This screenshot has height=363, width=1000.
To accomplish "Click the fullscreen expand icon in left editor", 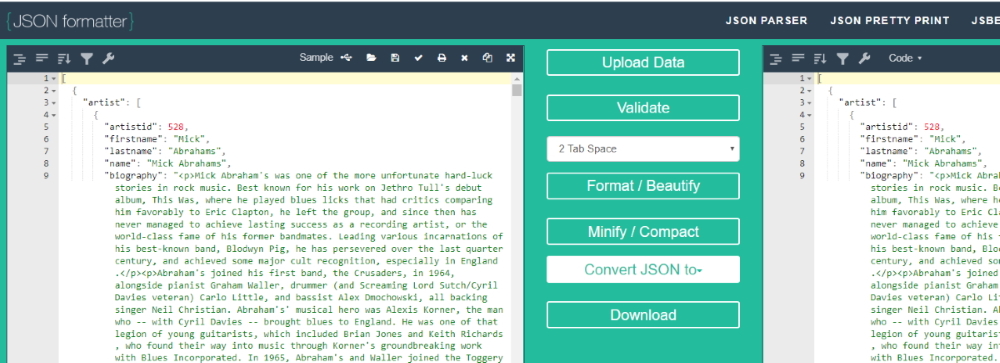I will [x=510, y=58].
